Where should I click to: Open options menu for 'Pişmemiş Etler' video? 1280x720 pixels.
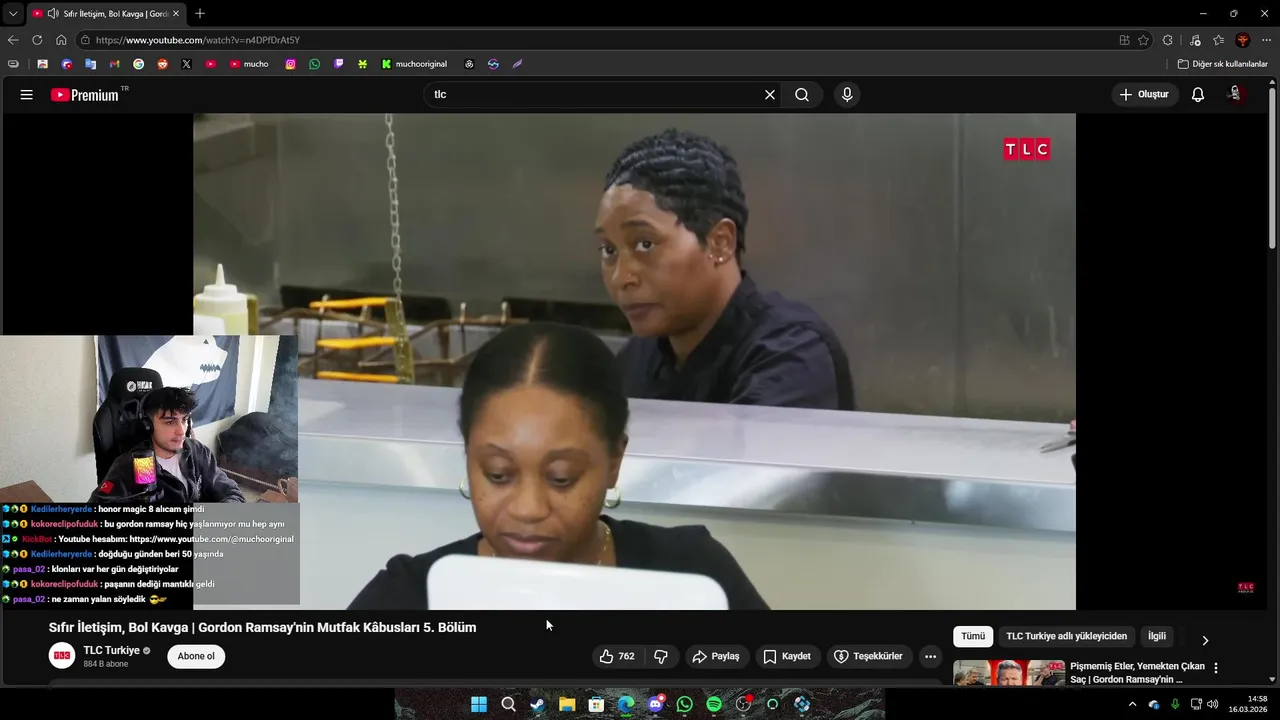pos(1216,668)
